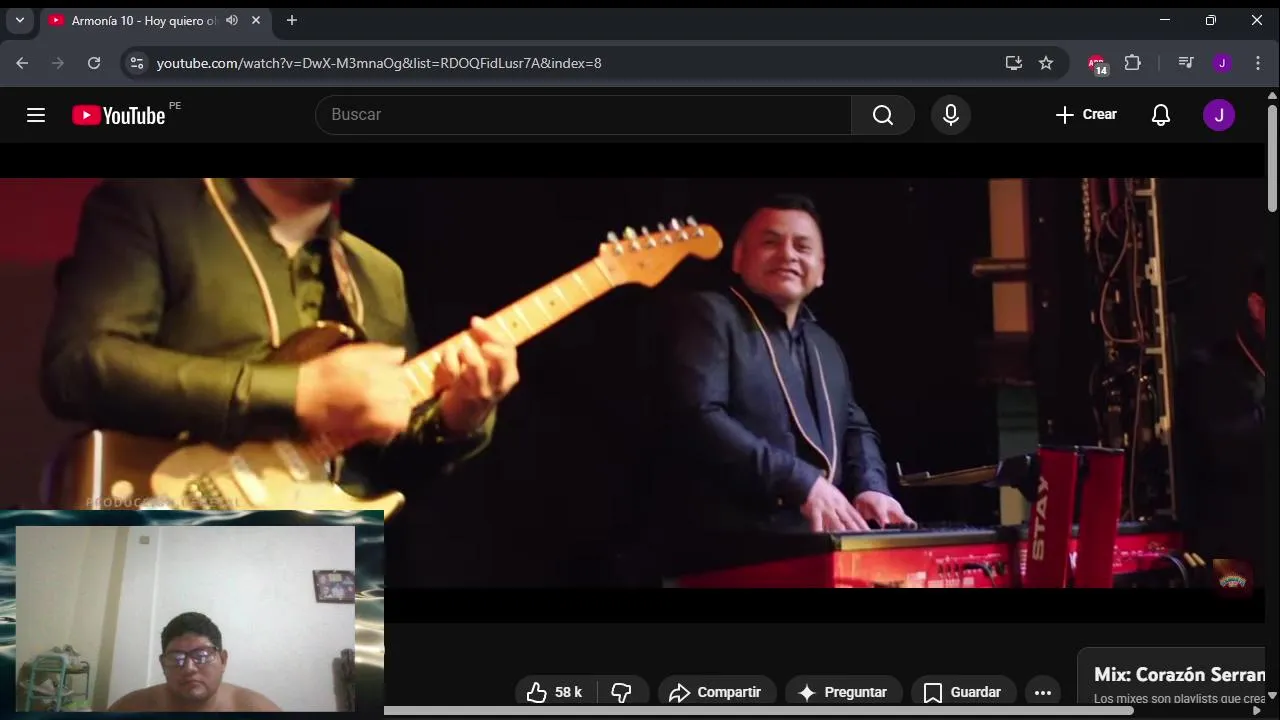Open YouTube notifications bell
The width and height of the screenshot is (1280, 720).
[1161, 115]
